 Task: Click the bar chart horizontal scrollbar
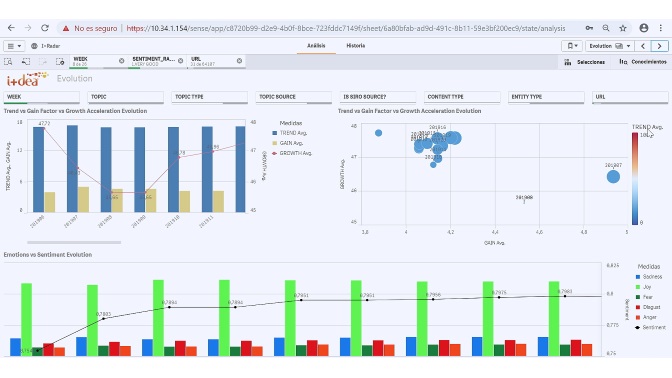click(x=74, y=243)
